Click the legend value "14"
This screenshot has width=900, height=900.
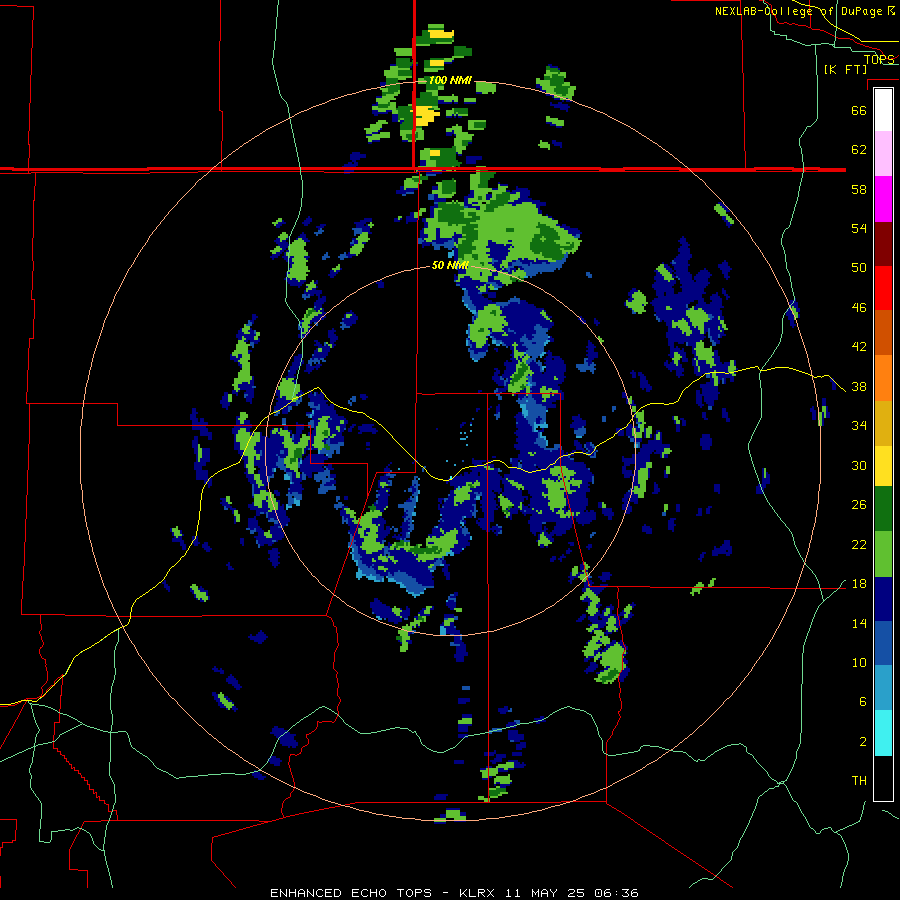859,623
